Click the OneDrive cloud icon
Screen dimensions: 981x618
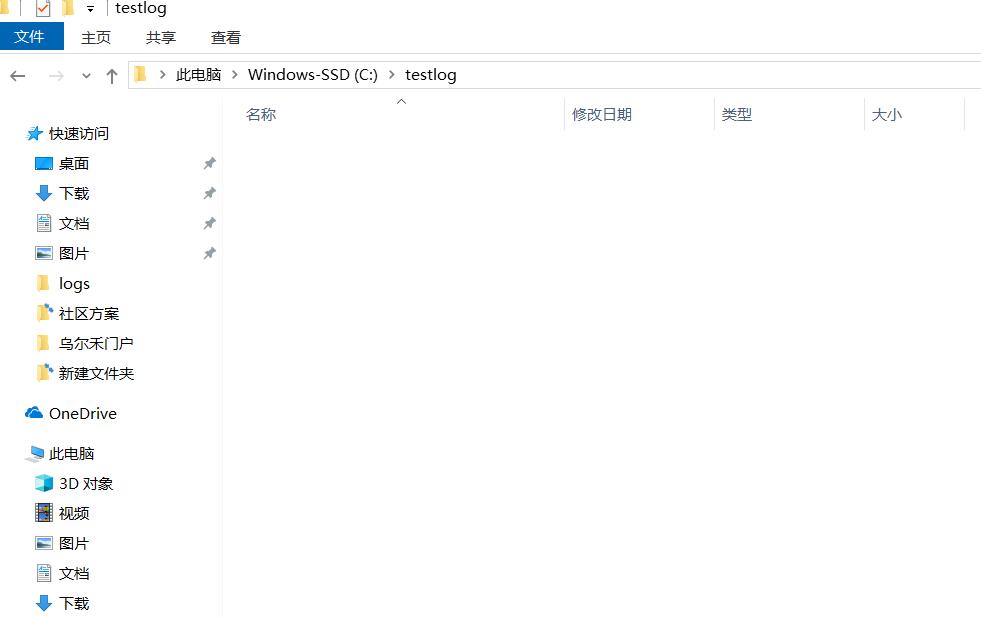coord(34,413)
